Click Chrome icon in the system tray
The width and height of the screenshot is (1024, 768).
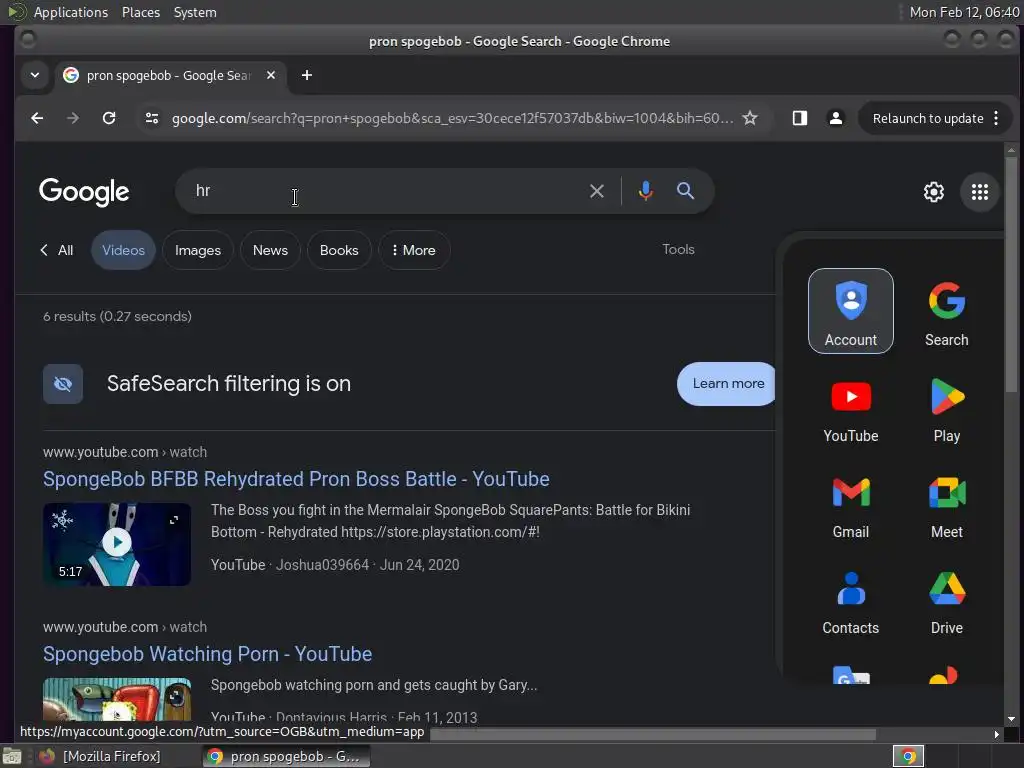(908, 756)
